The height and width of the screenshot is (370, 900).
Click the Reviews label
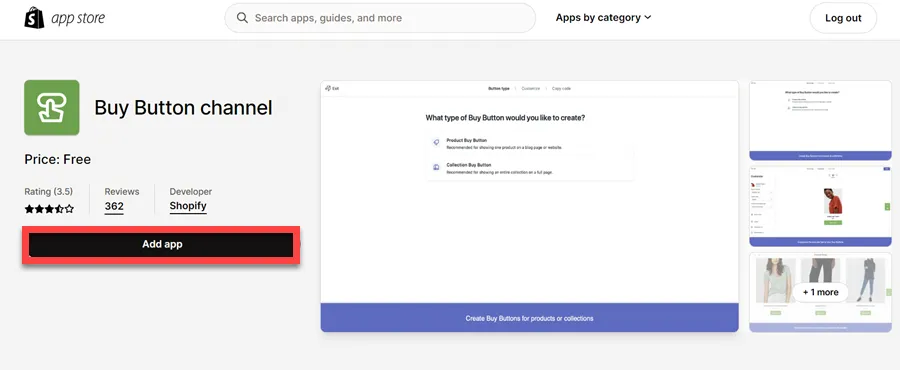point(122,192)
